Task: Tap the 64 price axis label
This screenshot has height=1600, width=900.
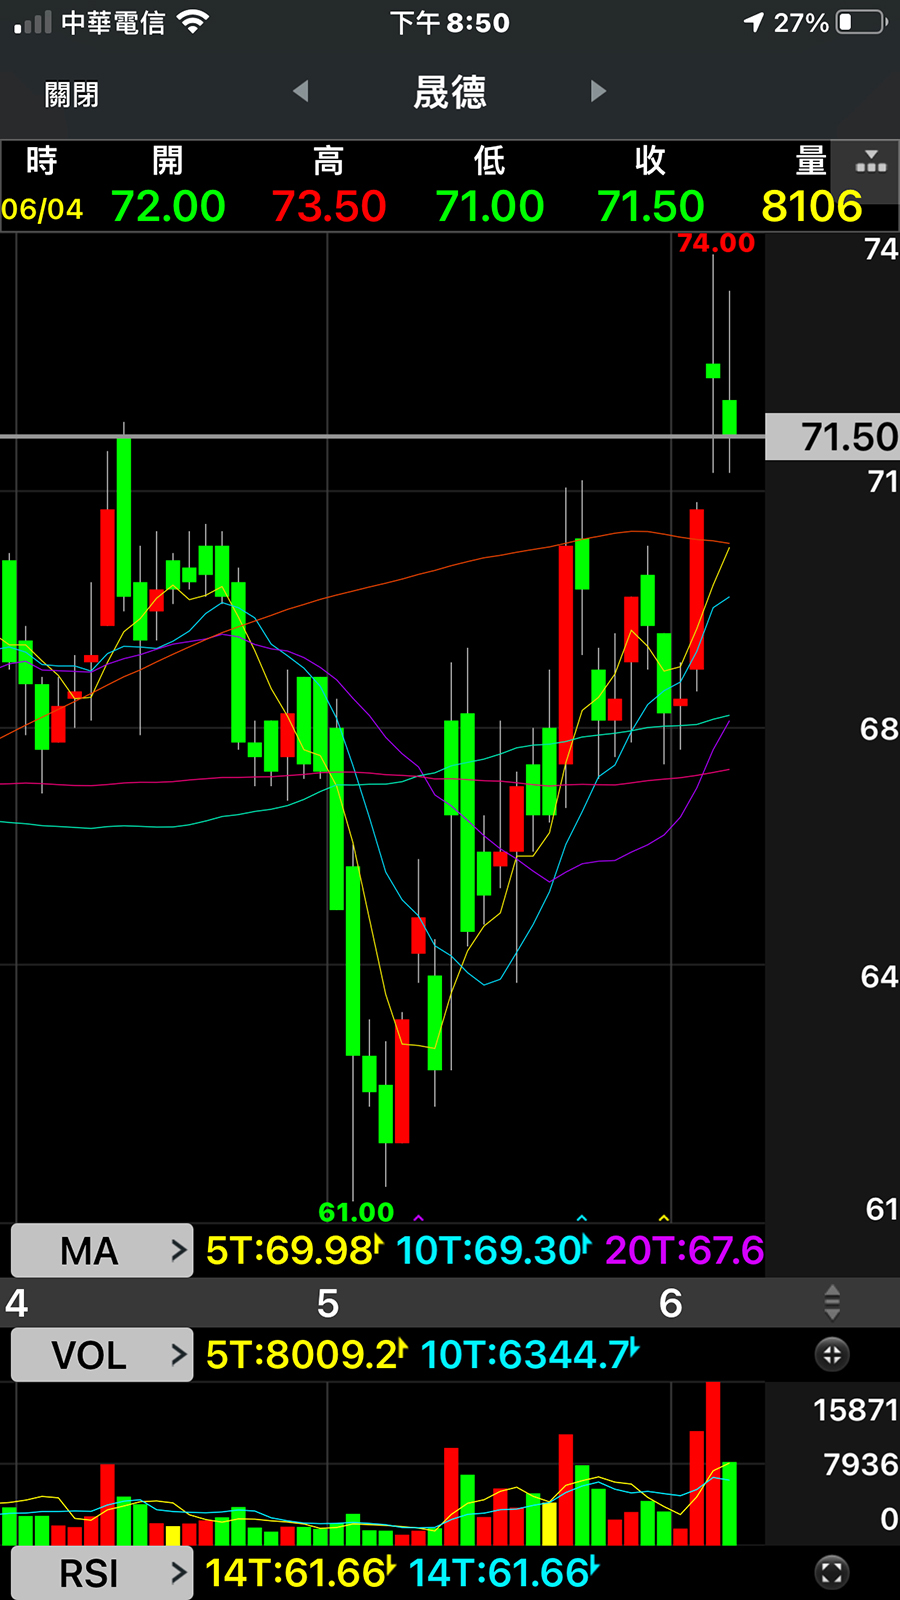Action: pos(880,976)
